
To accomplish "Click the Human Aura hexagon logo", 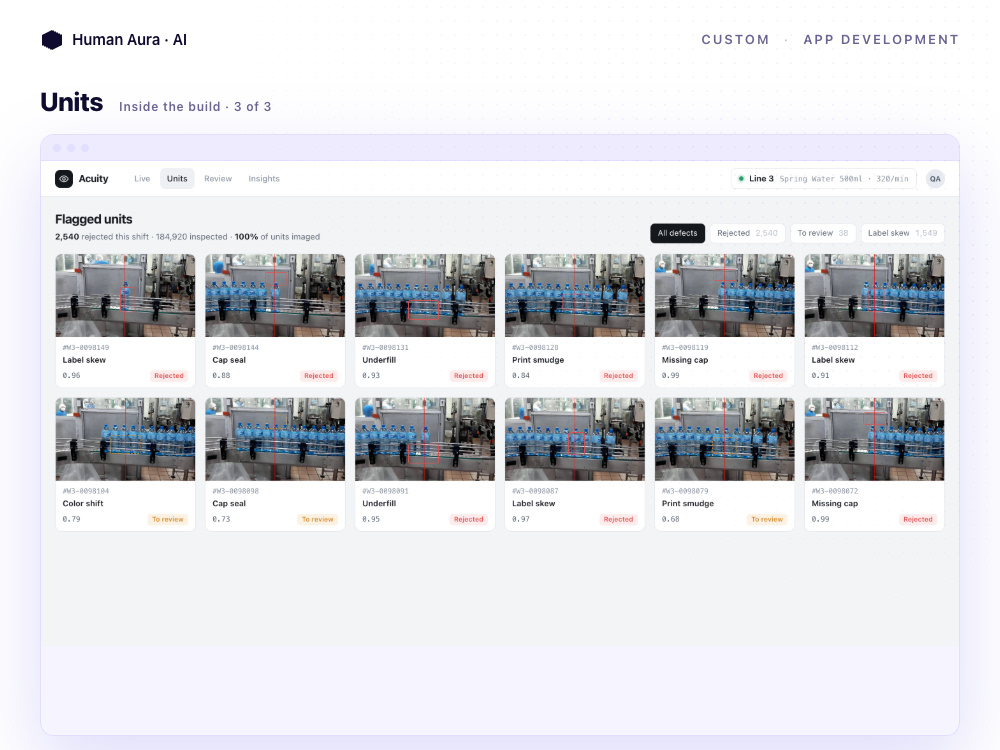I will click(52, 40).
